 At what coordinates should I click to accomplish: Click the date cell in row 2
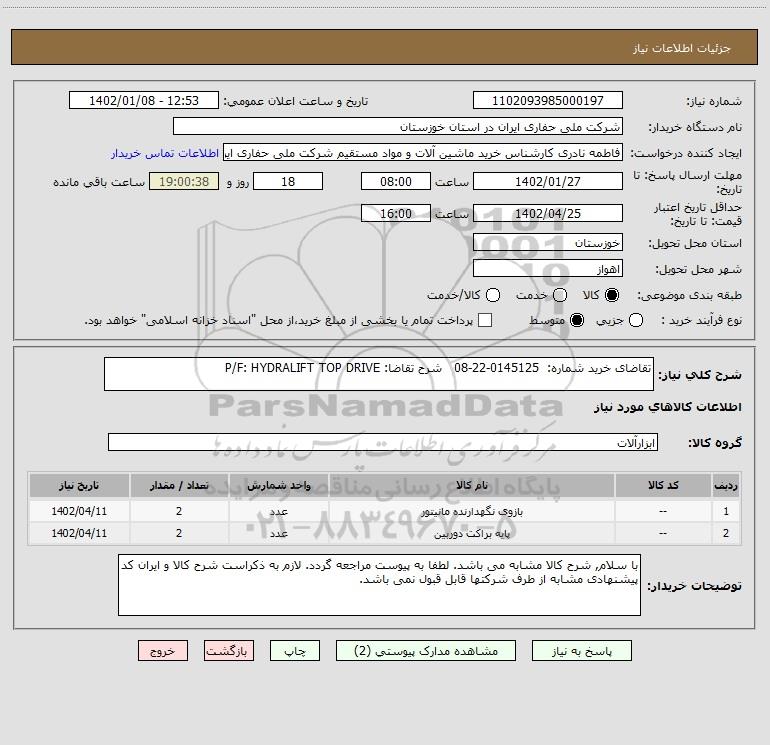pyautogui.click(x=79, y=533)
